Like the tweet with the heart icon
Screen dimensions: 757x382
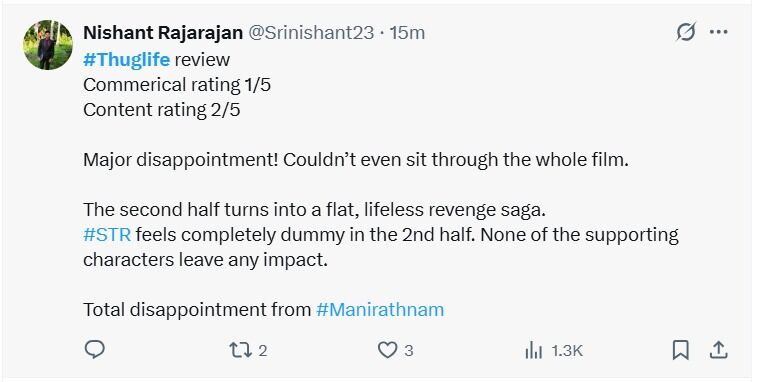[x=387, y=350]
